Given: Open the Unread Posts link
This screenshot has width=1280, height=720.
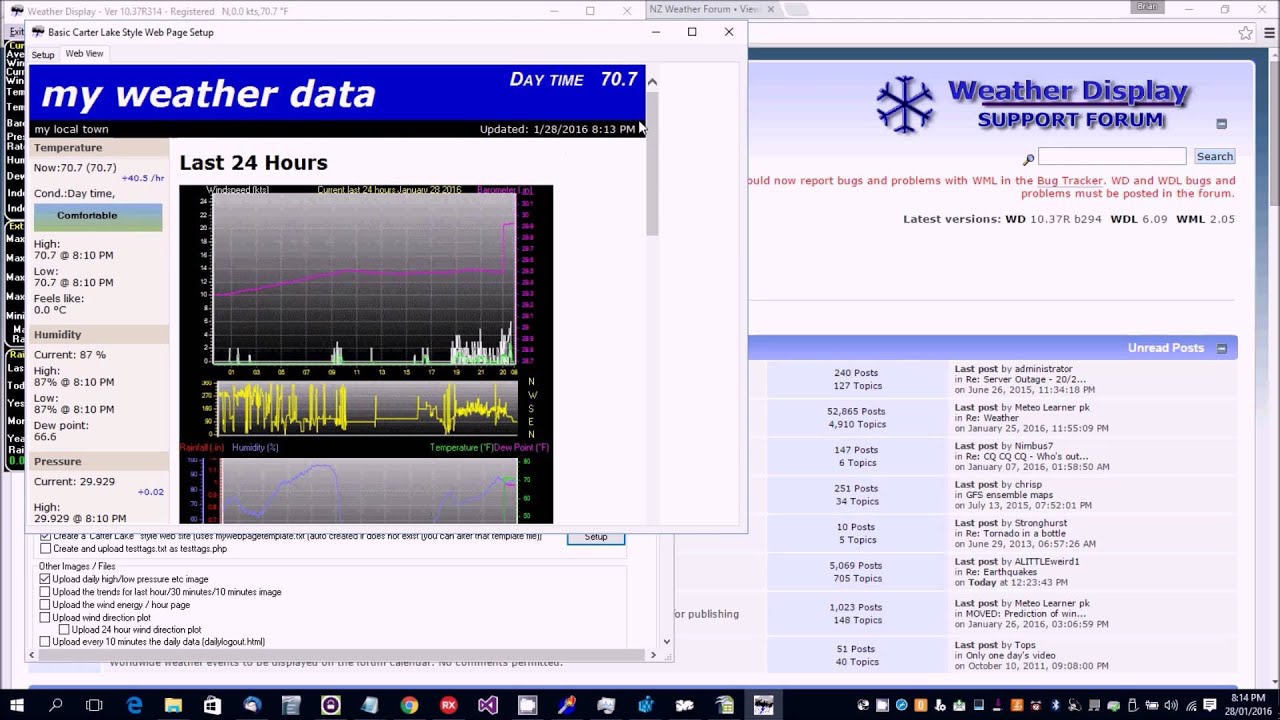Looking at the screenshot, I should 1166,348.
